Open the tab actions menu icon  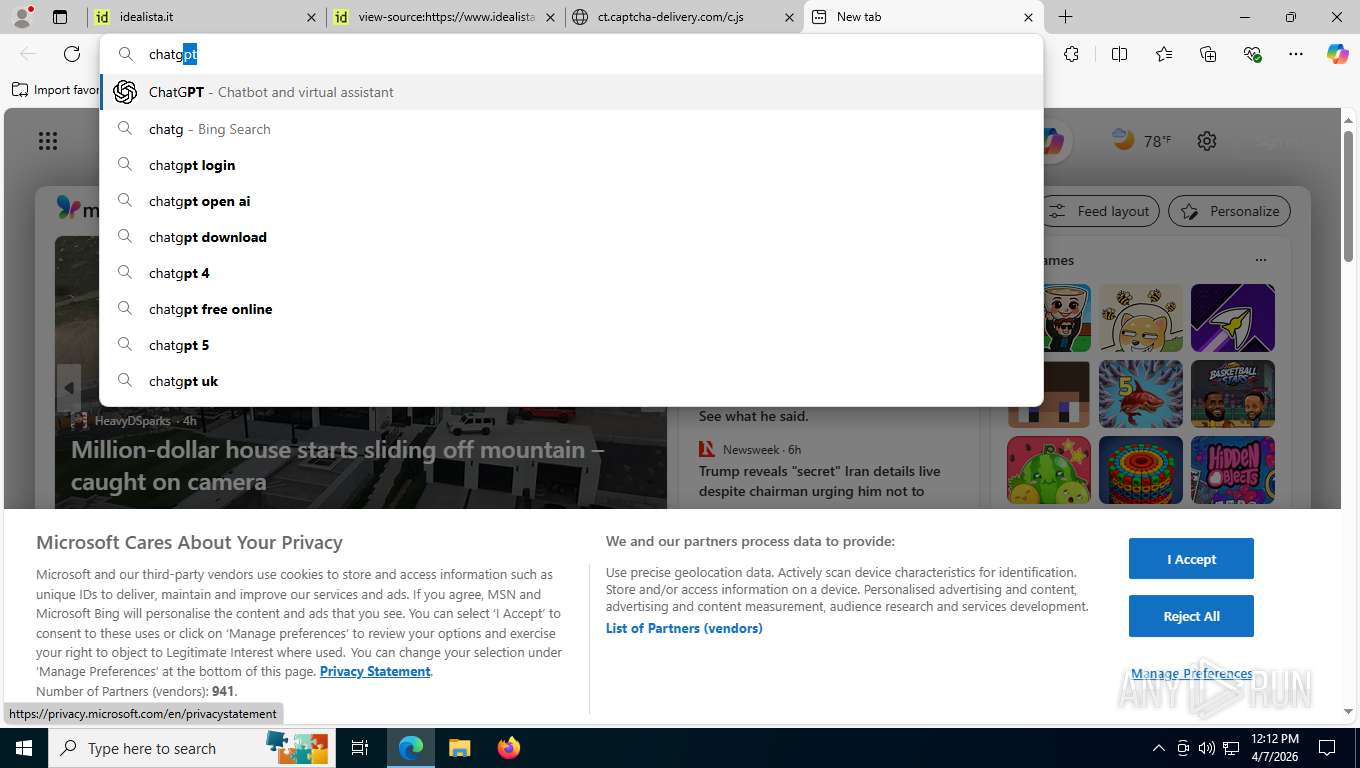coord(60,17)
